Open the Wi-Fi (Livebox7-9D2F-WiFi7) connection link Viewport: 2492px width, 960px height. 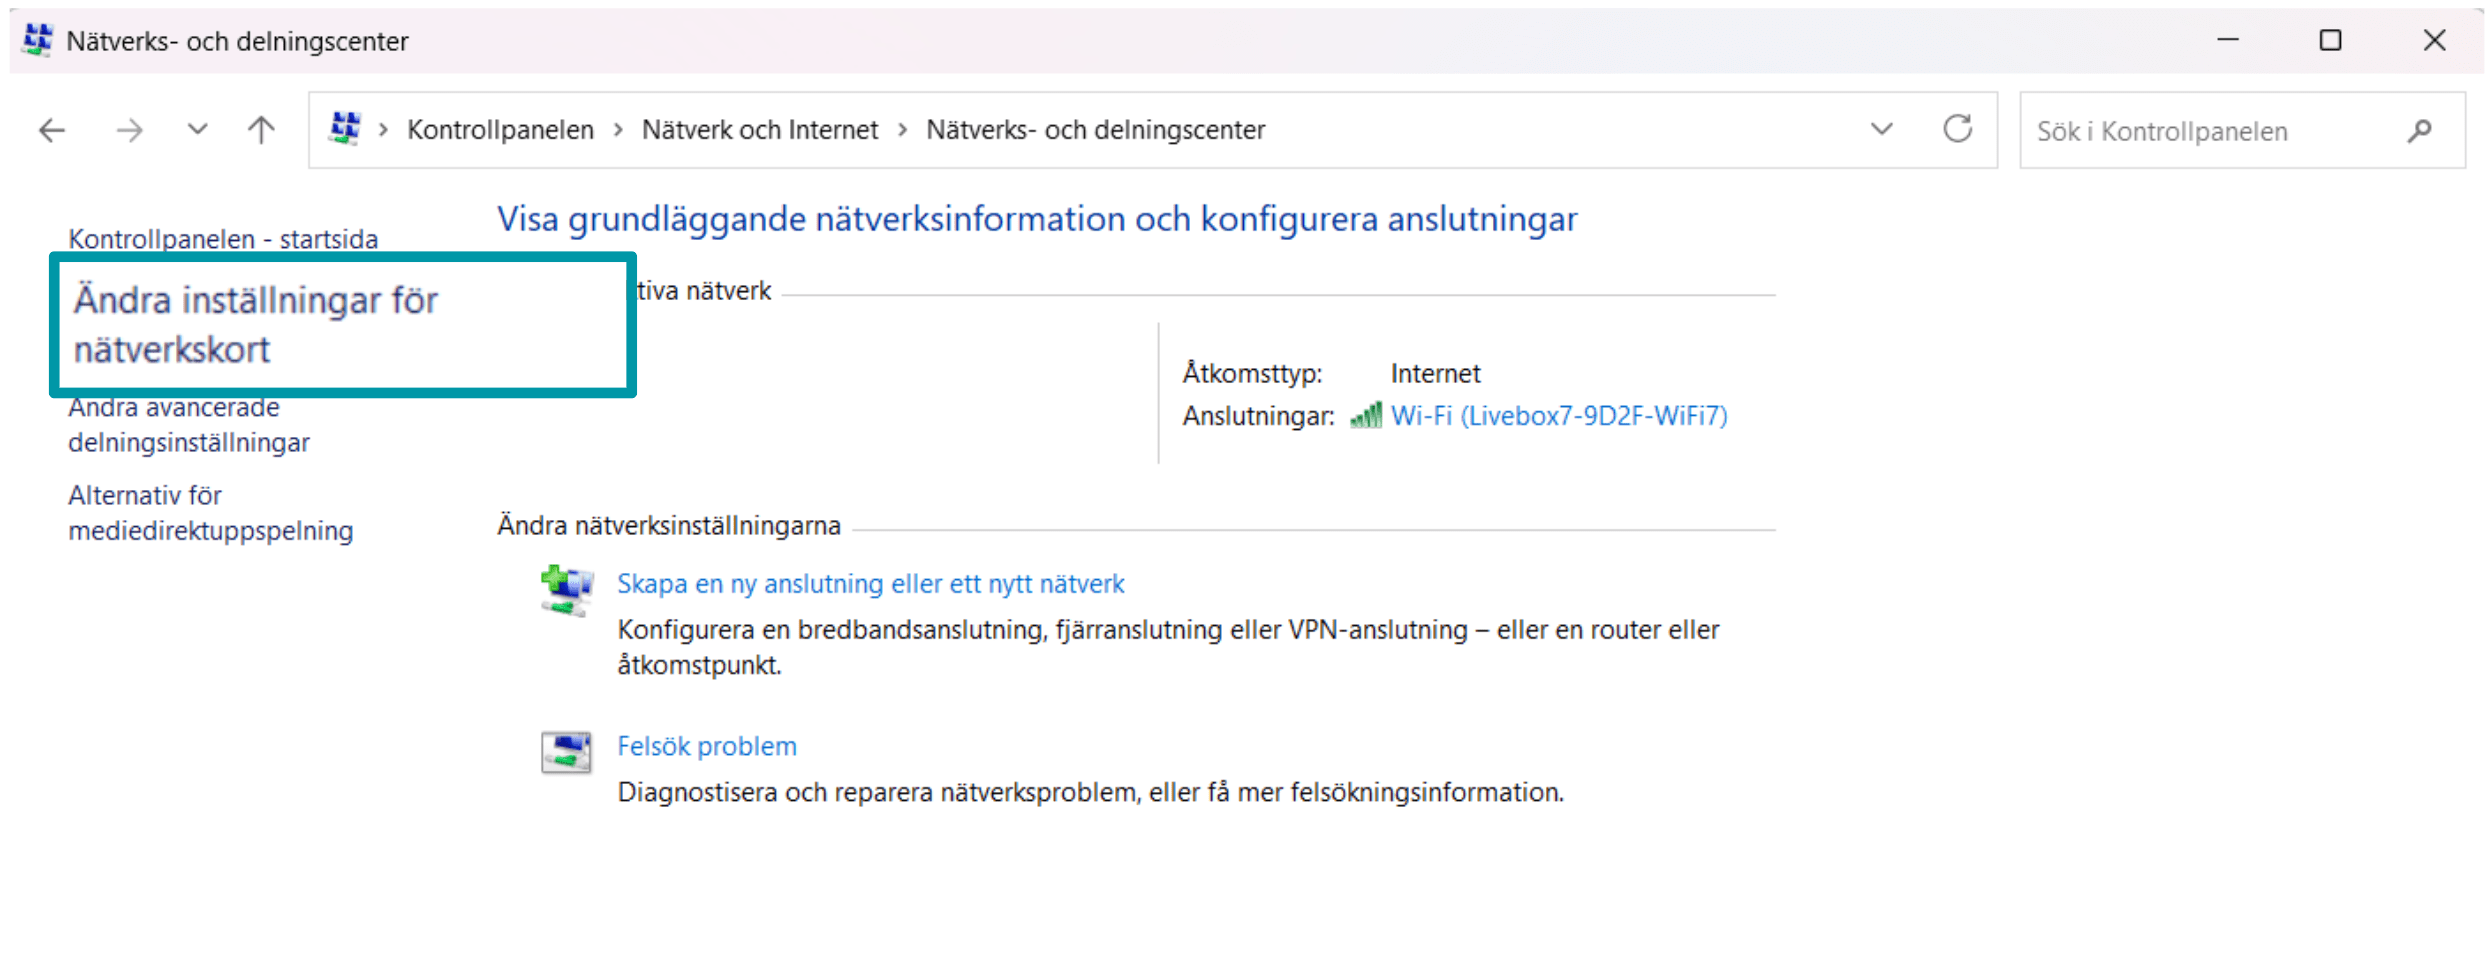(x=1558, y=414)
